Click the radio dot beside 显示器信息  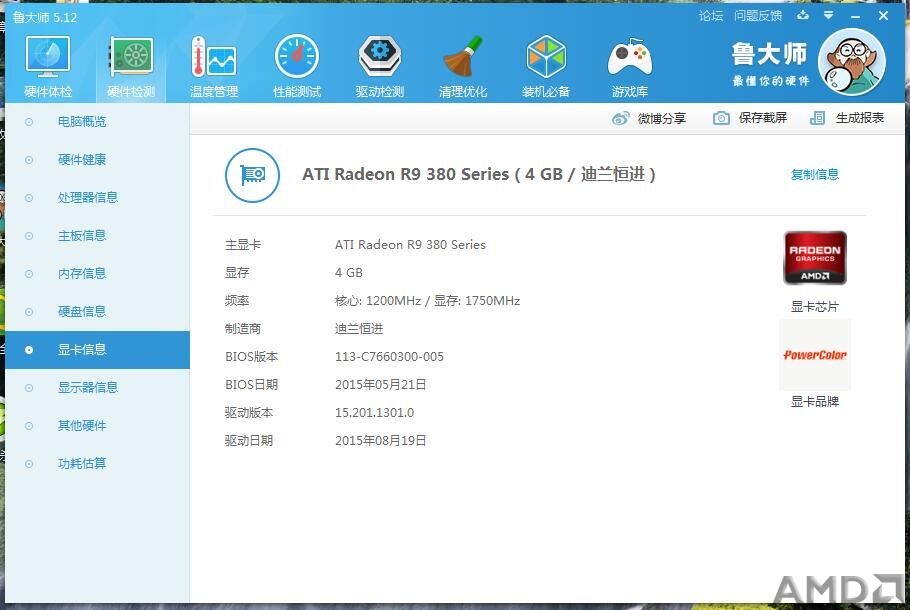click(29, 388)
